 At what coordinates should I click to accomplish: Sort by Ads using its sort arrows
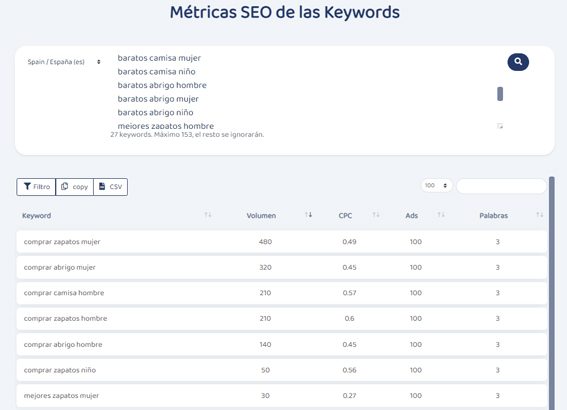click(x=441, y=215)
